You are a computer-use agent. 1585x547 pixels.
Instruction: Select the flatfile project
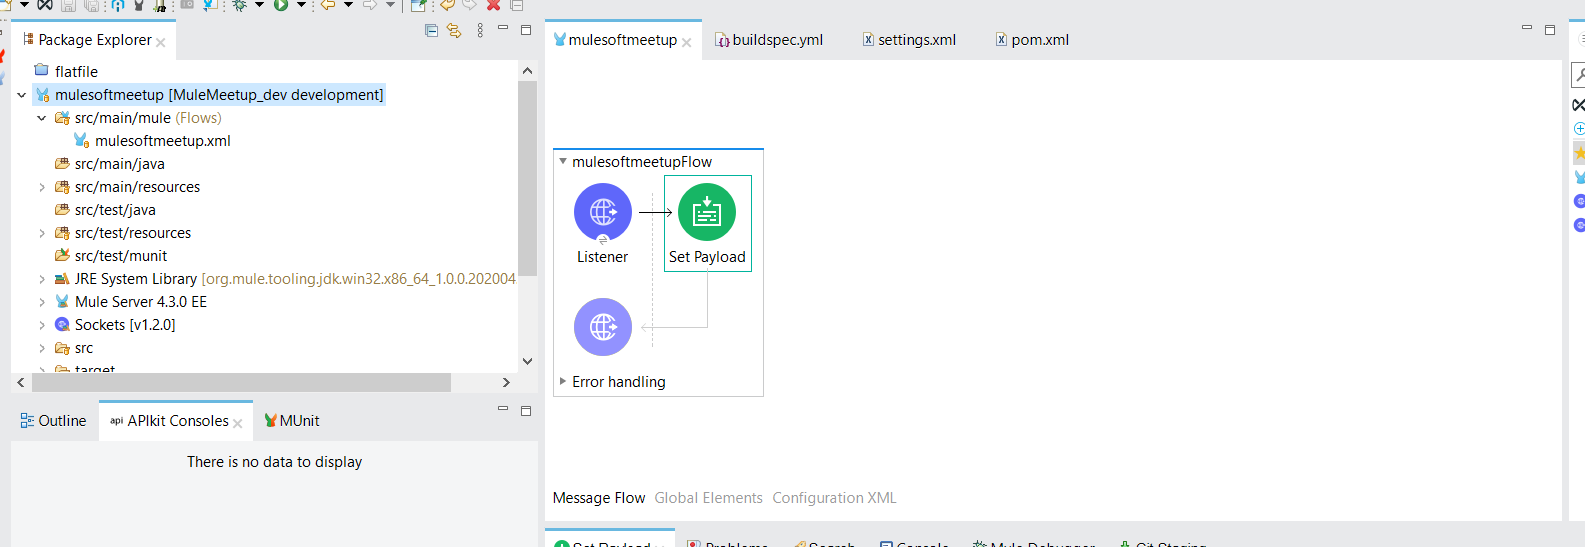[76, 72]
